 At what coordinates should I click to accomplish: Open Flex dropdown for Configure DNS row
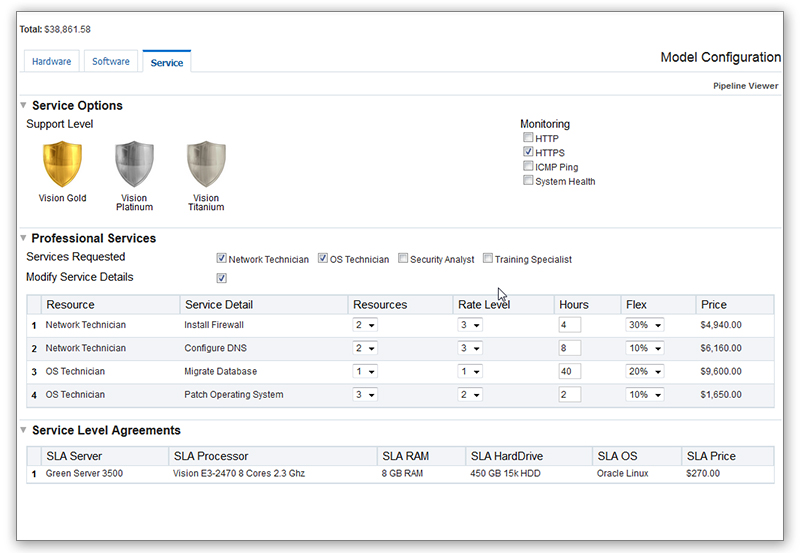pyautogui.click(x=645, y=348)
